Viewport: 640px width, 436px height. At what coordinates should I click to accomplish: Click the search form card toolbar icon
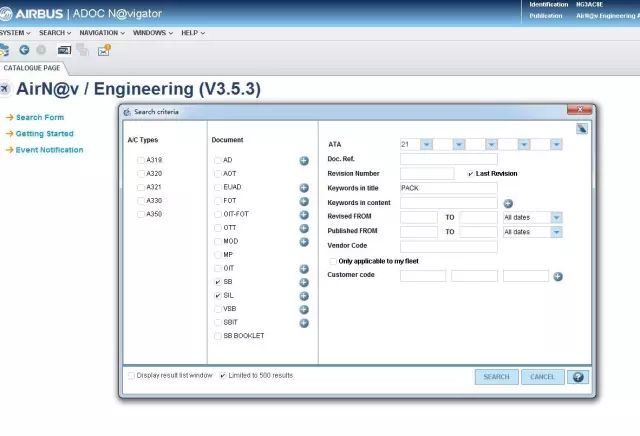pos(64,50)
